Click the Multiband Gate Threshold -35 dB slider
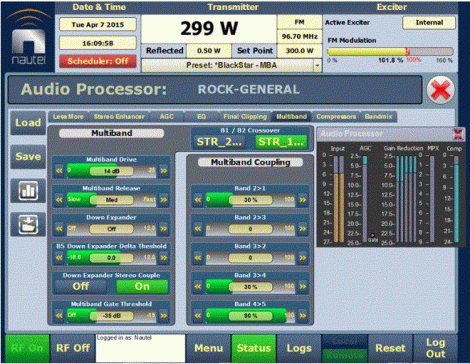 pos(111,315)
